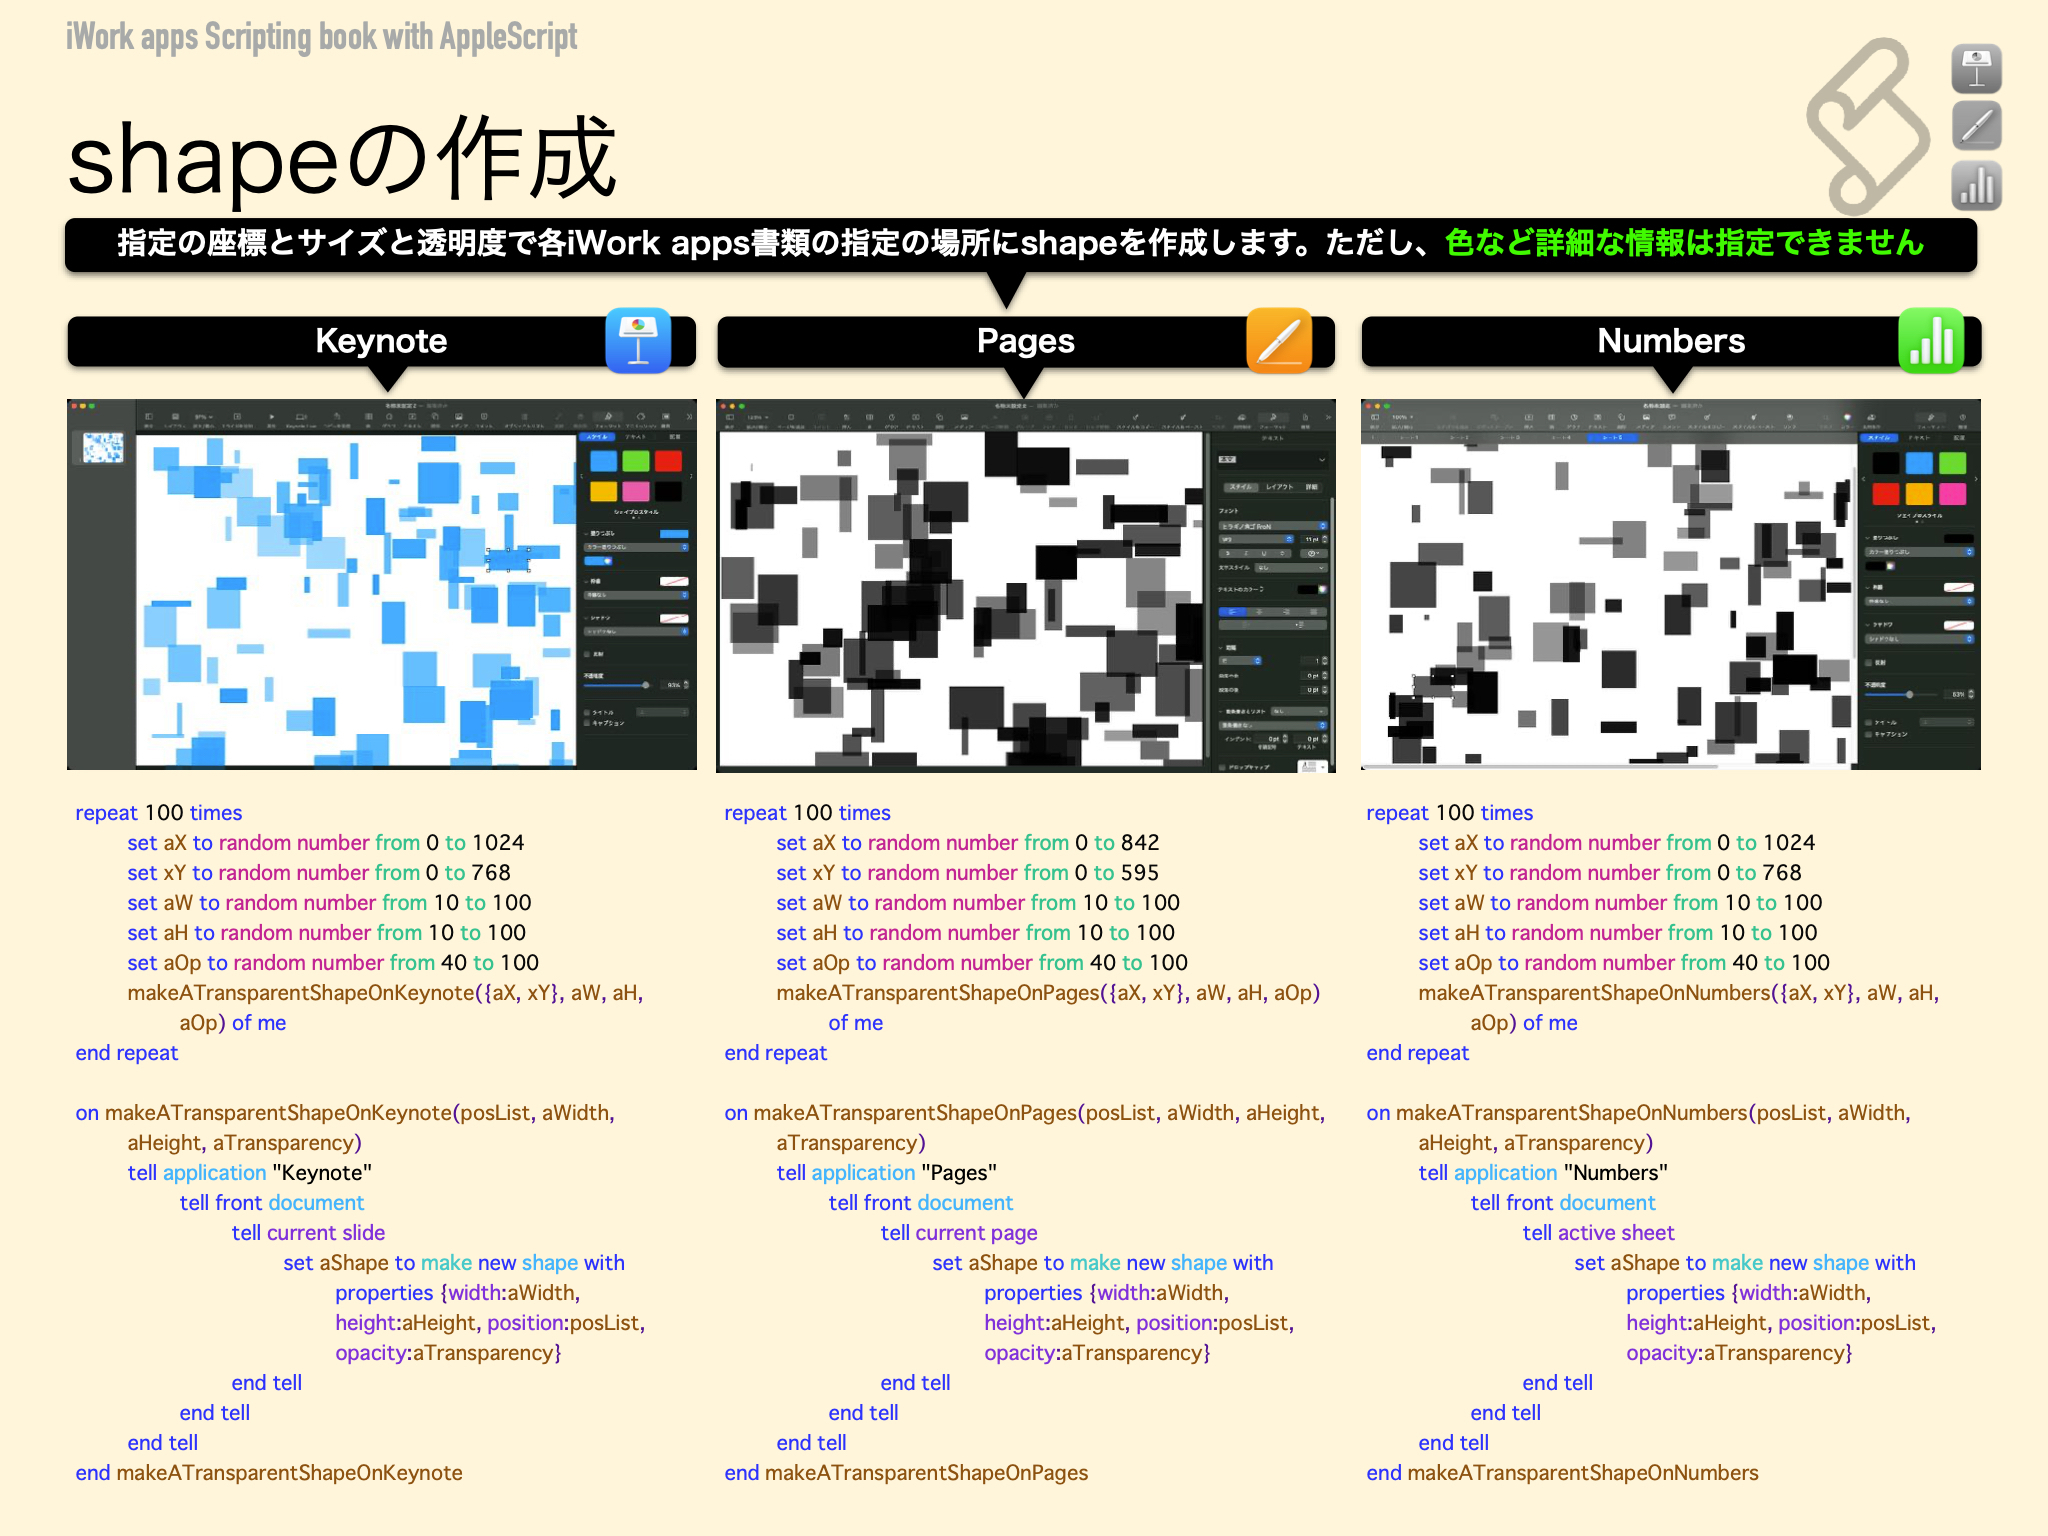Select slide thumbnail in Keynote navigator

click(x=102, y=447)
